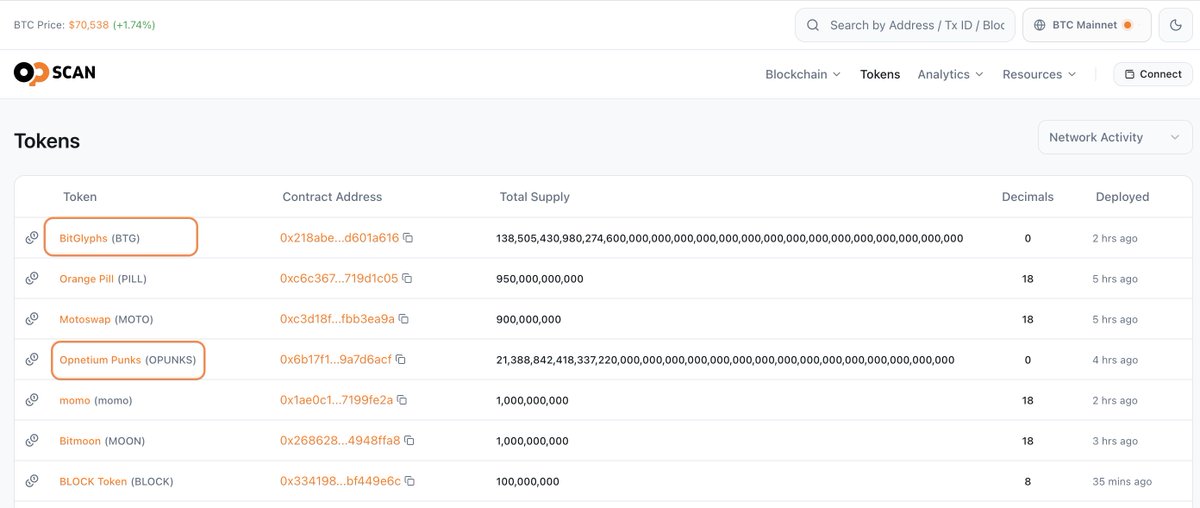1200x508 pixels.
Task: Expand the Analytics menu
Action: [x=950, y=74]
